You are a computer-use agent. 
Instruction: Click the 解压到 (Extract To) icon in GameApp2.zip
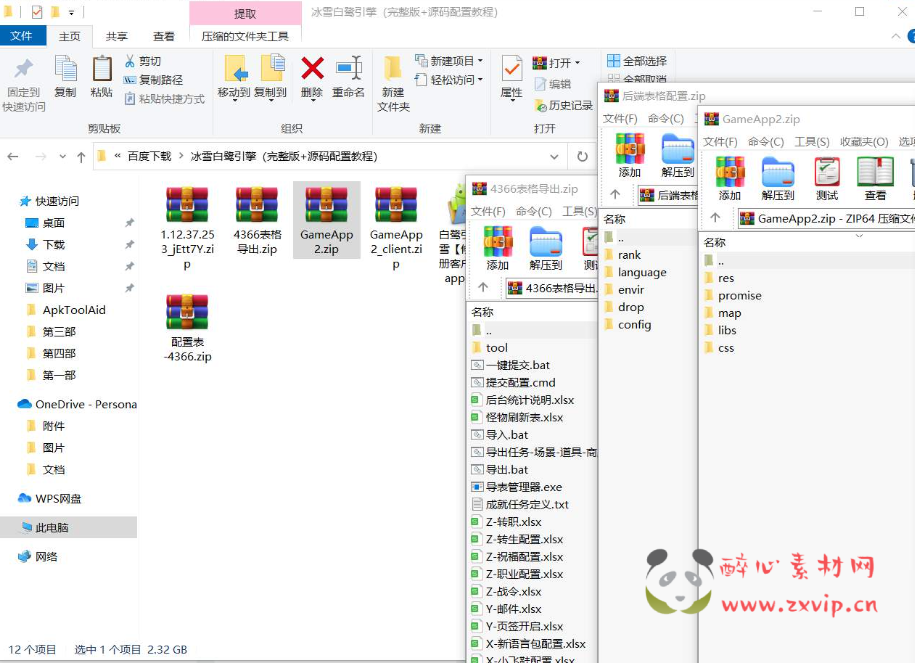779,172
